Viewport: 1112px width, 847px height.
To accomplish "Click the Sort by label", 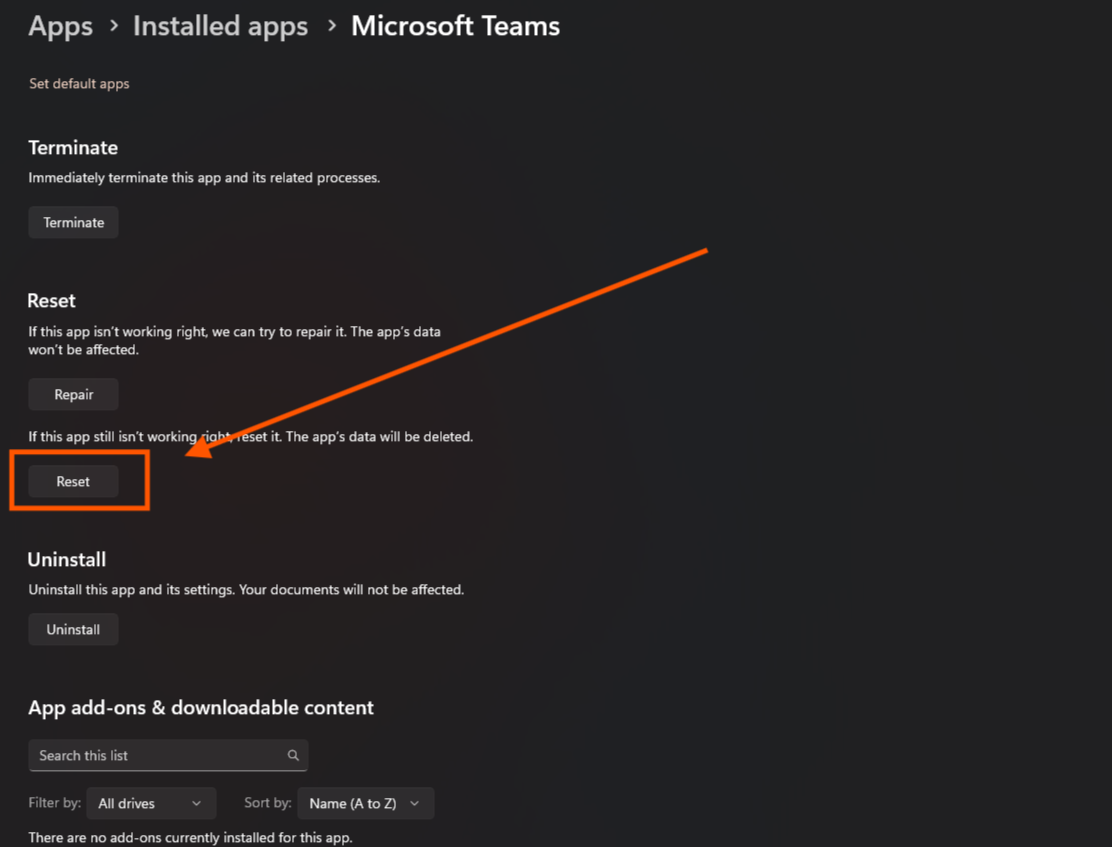I will 268,804.
